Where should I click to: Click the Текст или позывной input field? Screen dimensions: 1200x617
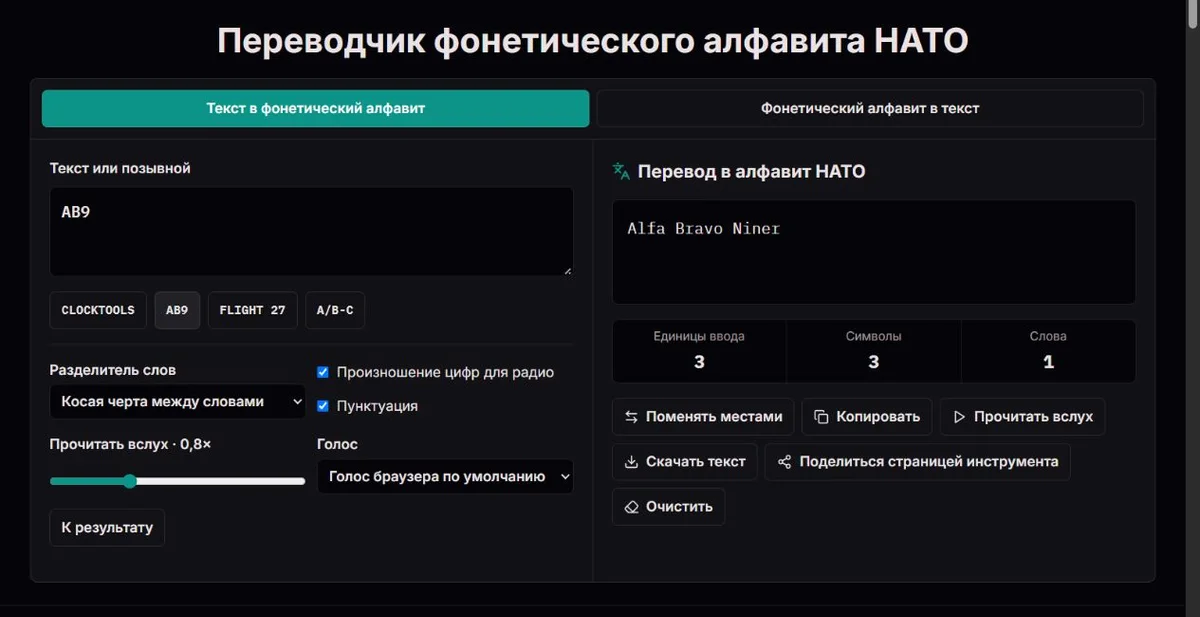pos(312,232)
